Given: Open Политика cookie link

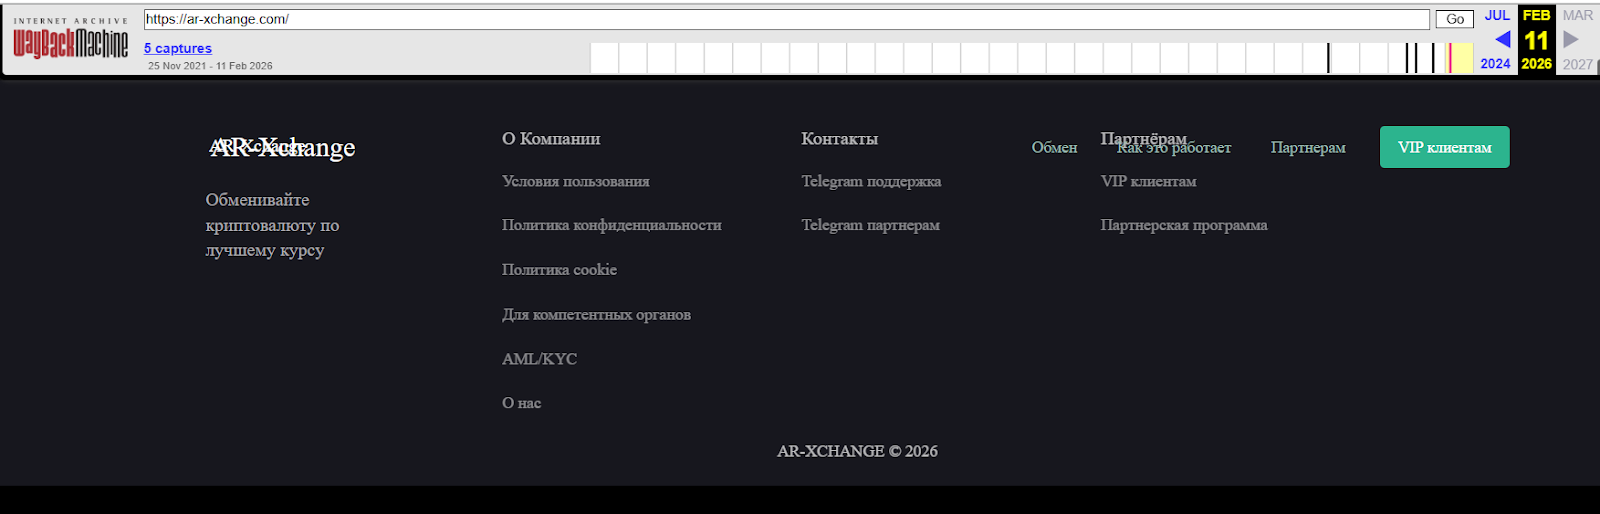Looking at the screenshot, I should pyautogui.click(x=560, y=270).
